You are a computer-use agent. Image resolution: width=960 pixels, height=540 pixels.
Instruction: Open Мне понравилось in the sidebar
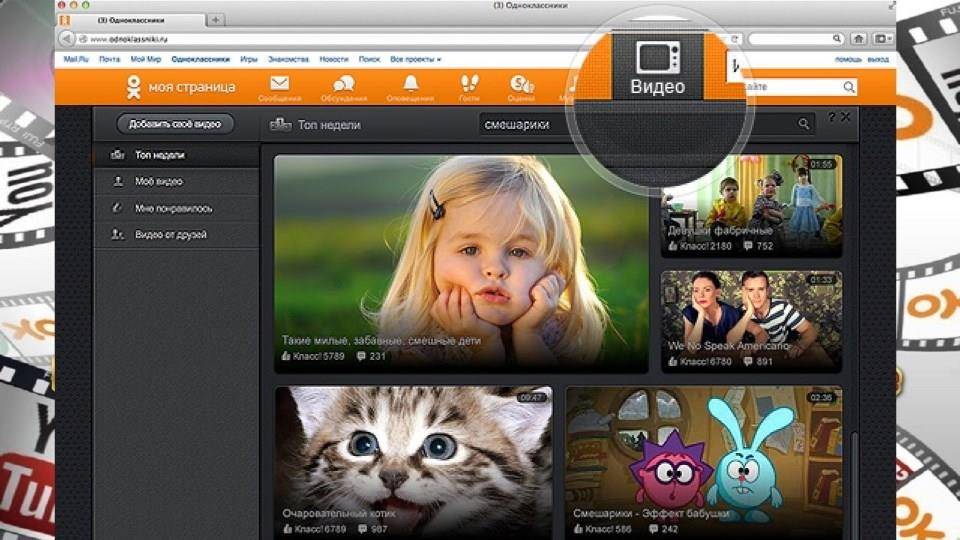[x=171, y=208]
